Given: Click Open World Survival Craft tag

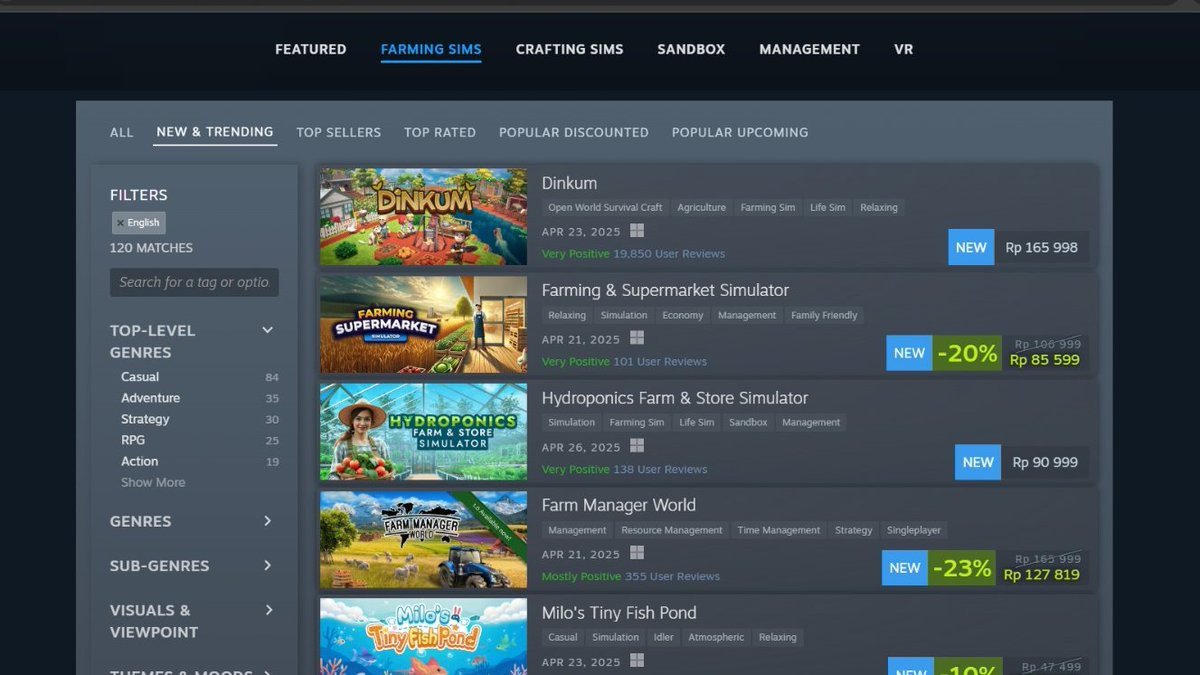Looking at the screenshot, I should click(605, 208).
